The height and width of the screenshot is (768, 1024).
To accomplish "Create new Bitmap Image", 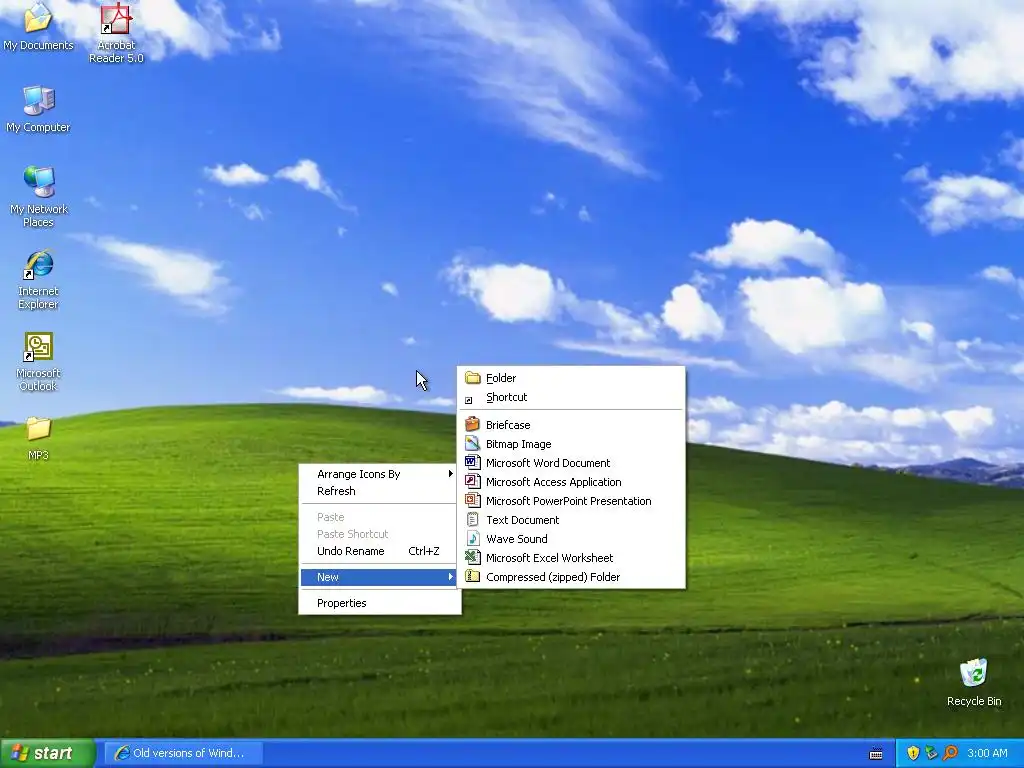I will (x=571, y=444).
